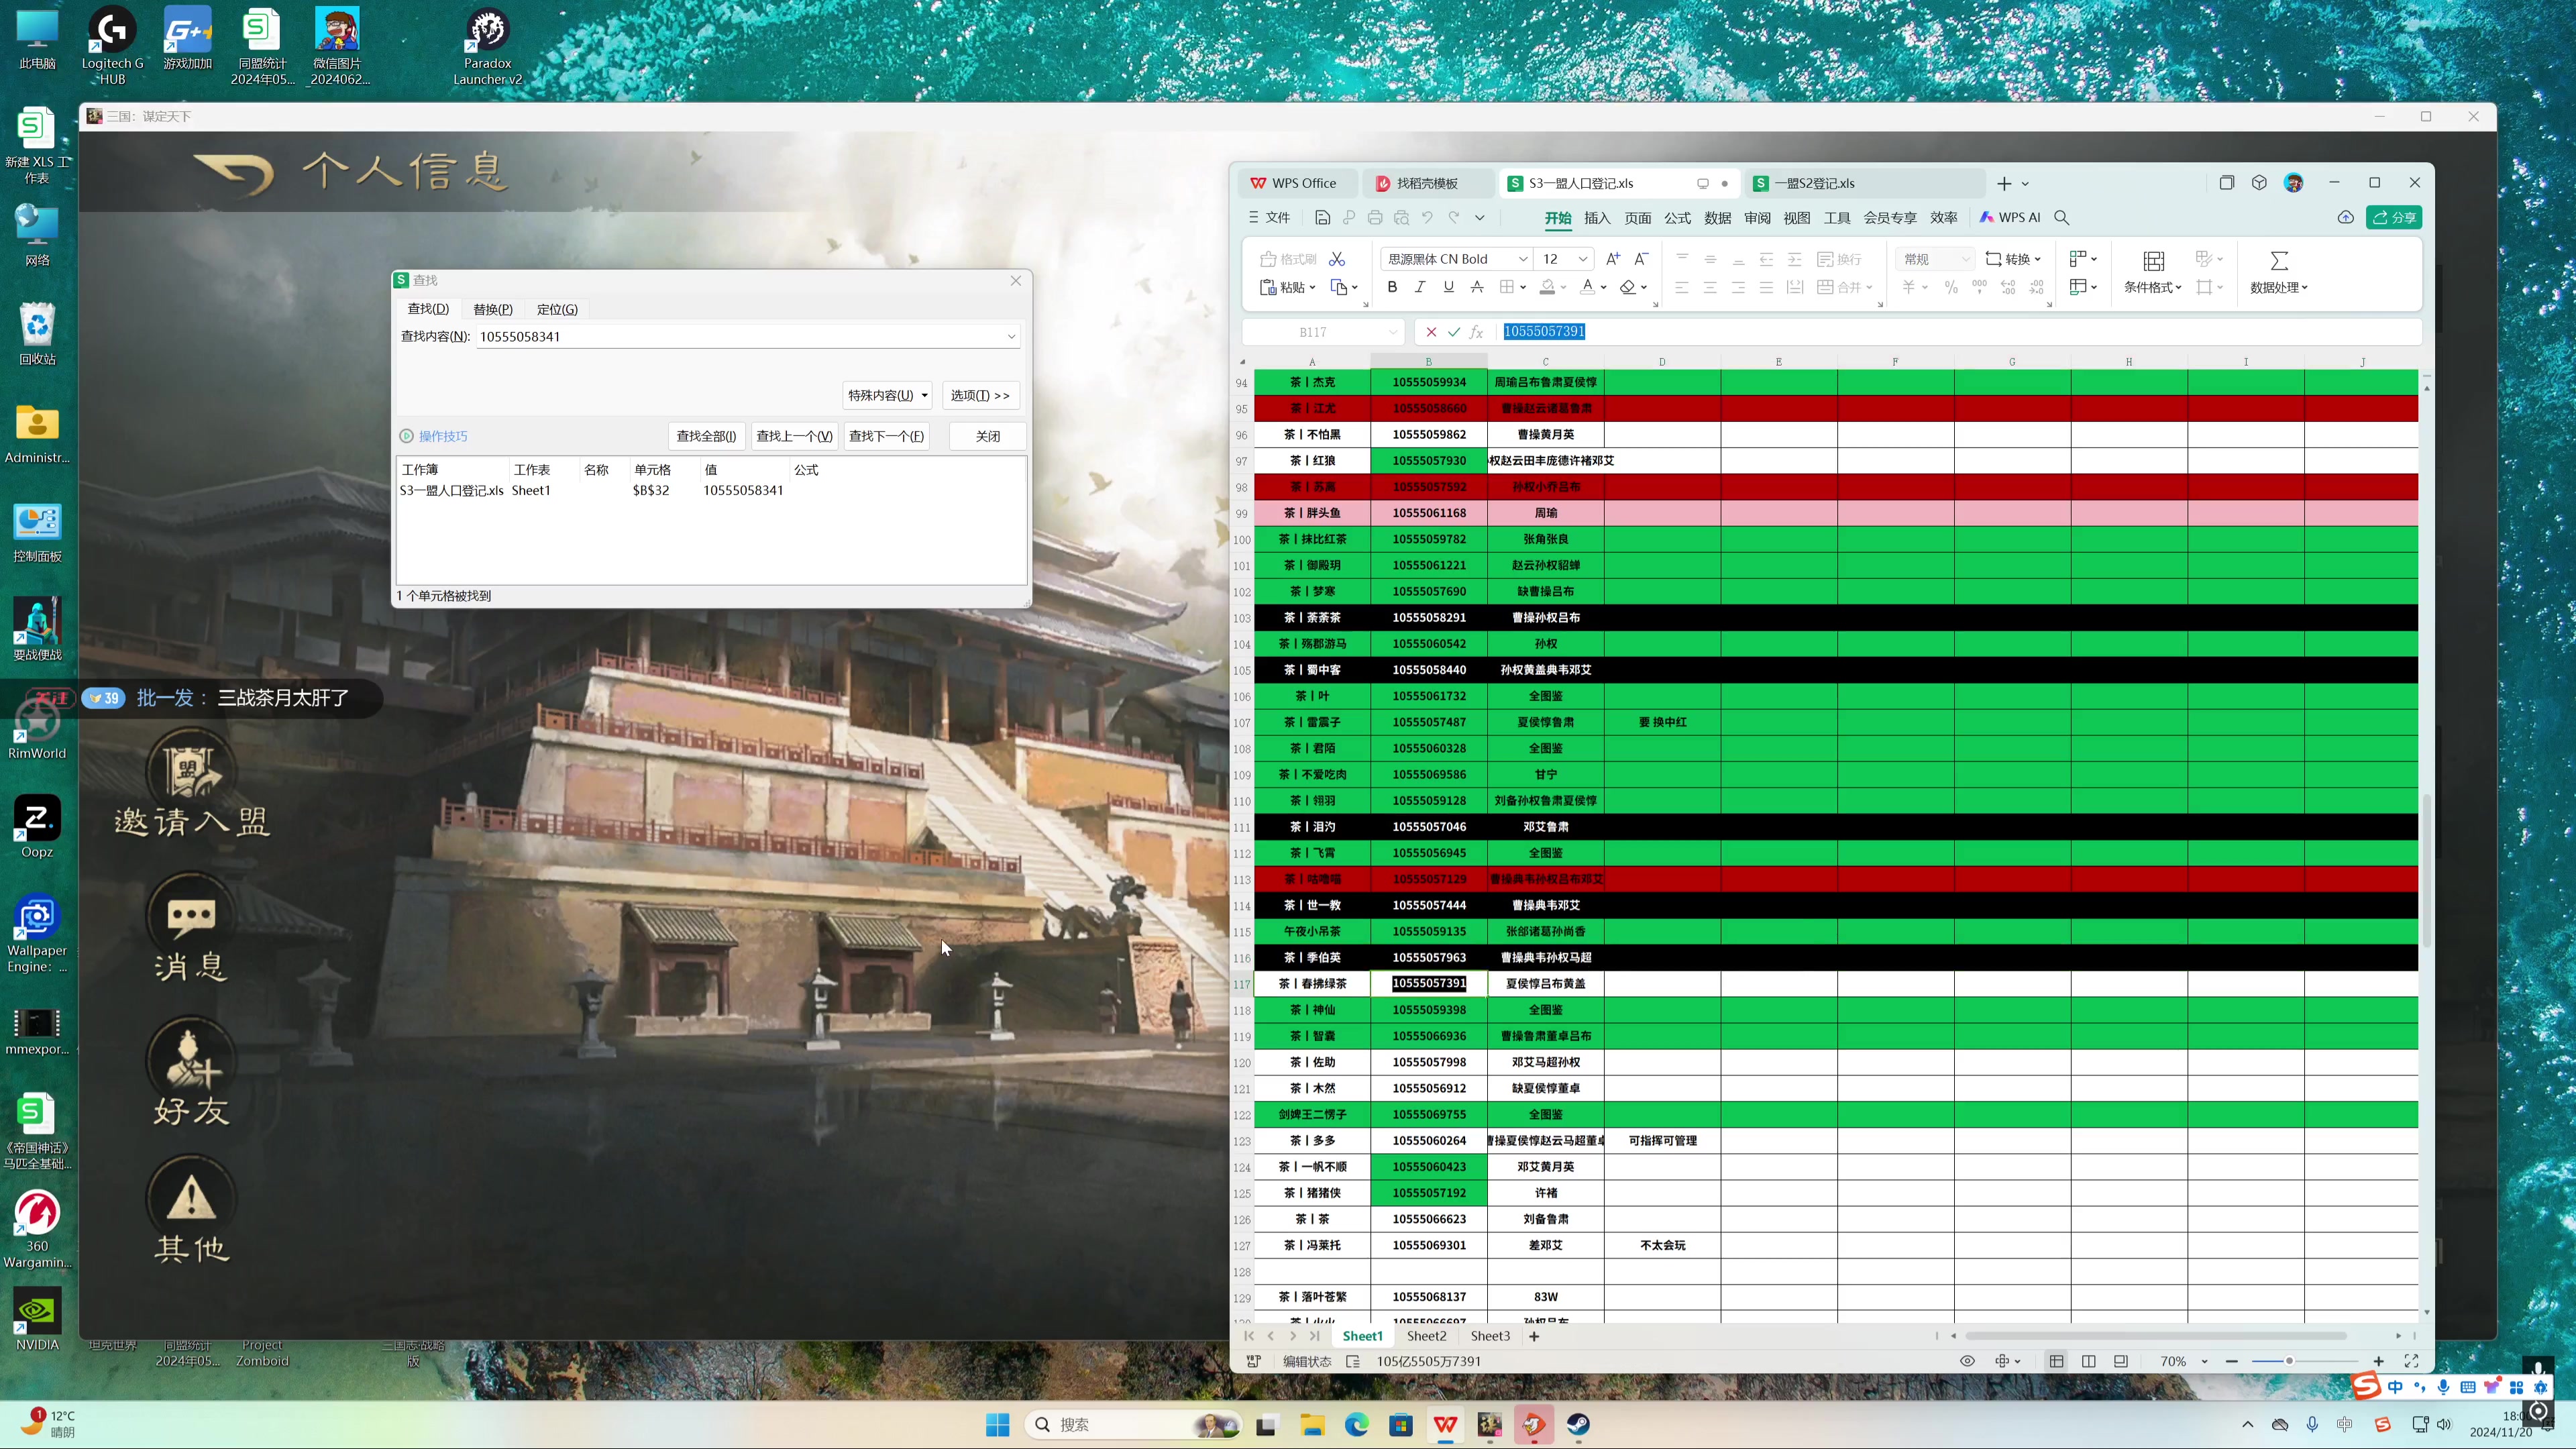This screenshot has height=1449, width=2576.
Task: Click the Print icon in WPS toolbar
Action: pos(1375,217)
